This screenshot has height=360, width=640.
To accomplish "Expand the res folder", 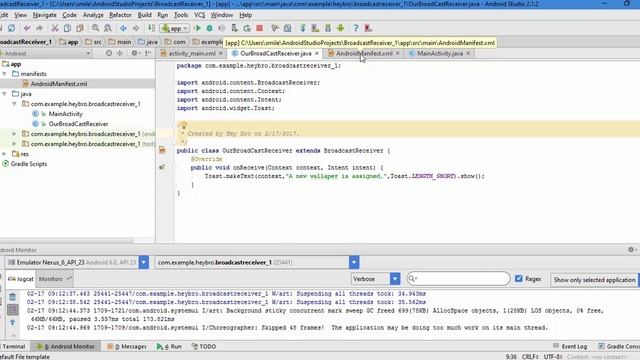I will coord(4,154).
